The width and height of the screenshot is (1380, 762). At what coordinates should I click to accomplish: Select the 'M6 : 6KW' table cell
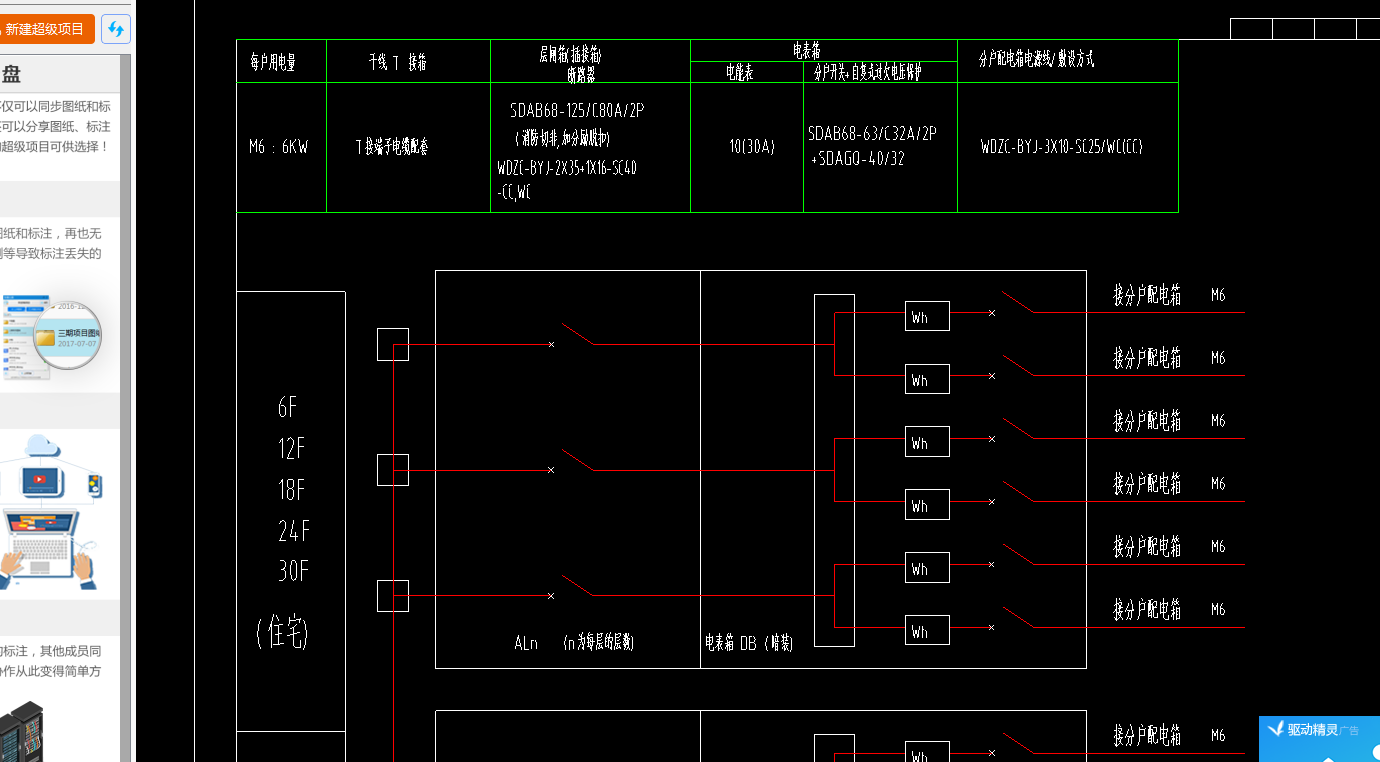tap(279, 147)
